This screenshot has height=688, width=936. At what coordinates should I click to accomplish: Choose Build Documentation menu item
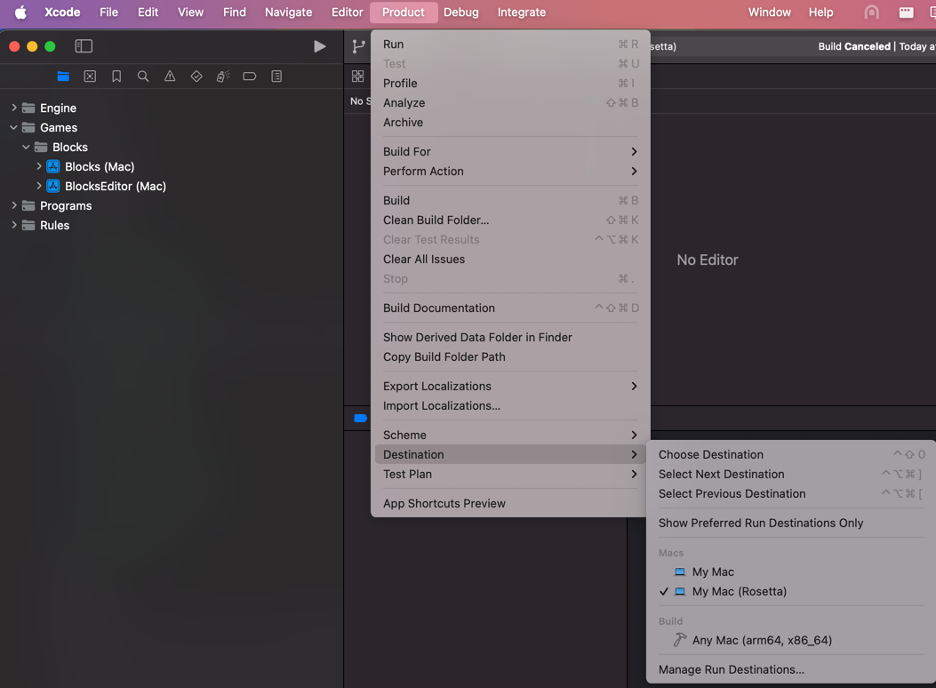pyautogui.click(x=510, y=308)
